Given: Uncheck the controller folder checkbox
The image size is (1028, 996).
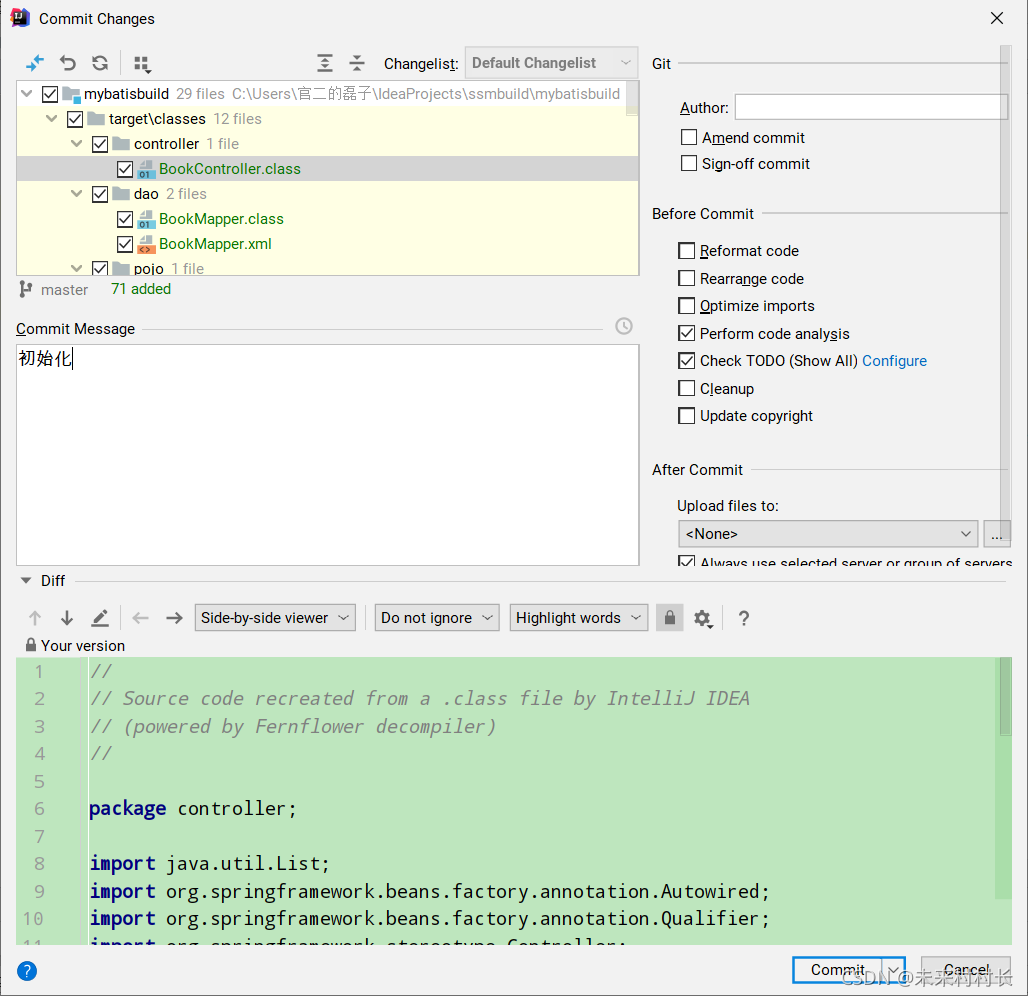Looking at the screenshot, I should point(100,144).
